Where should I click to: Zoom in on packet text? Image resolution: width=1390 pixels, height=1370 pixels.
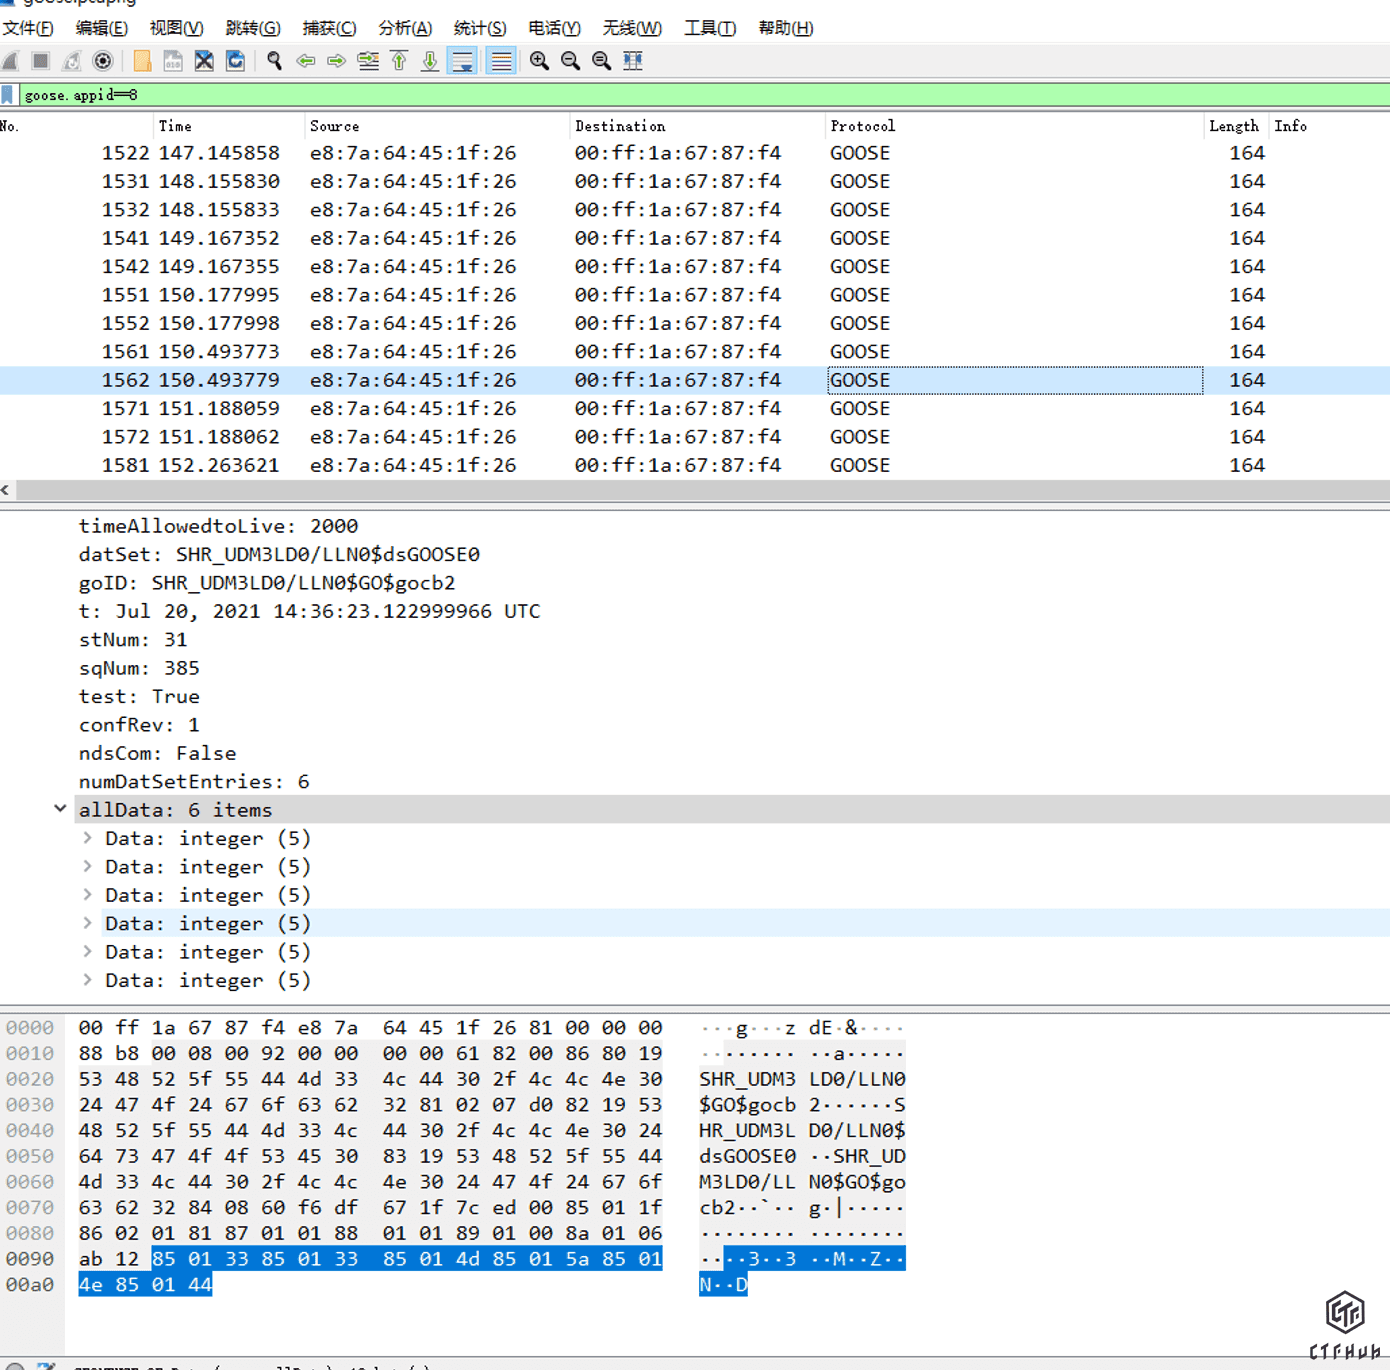(539, 61)
